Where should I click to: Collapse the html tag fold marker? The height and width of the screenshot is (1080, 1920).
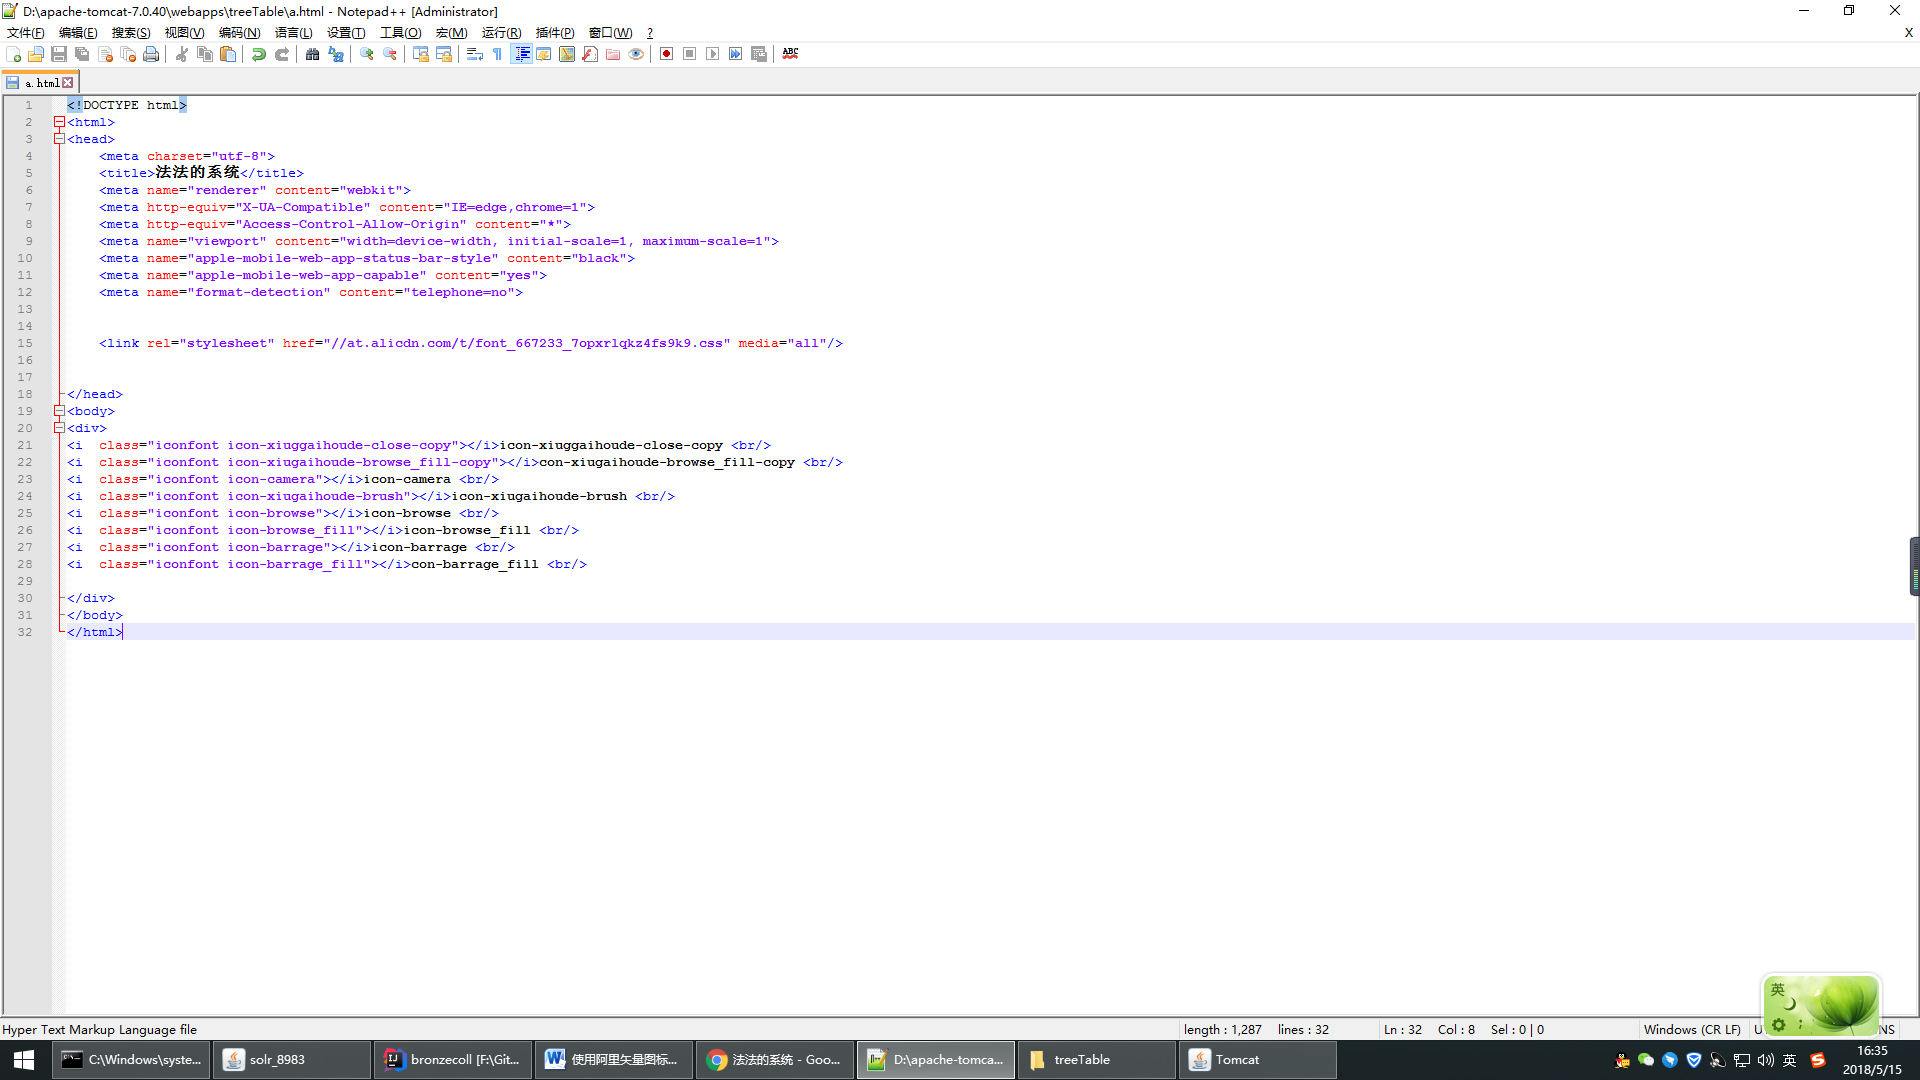[x=59, y=122]
